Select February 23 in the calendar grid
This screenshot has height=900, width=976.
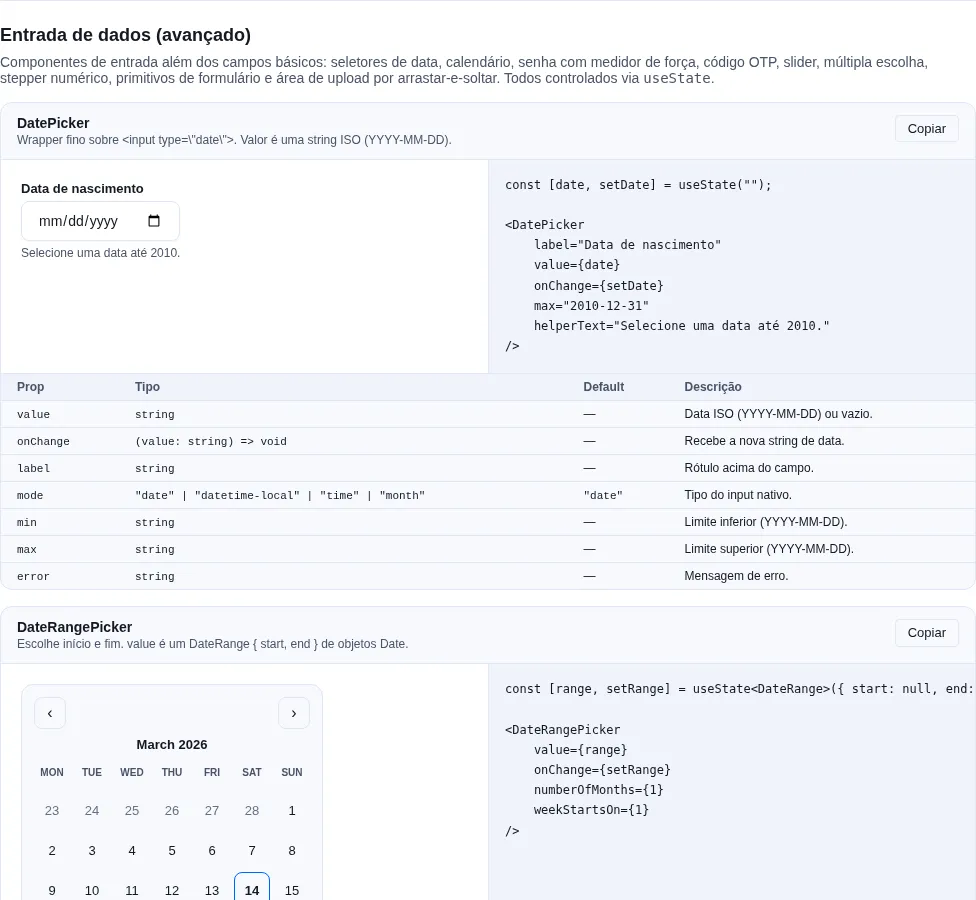click(x=52, y=810)
